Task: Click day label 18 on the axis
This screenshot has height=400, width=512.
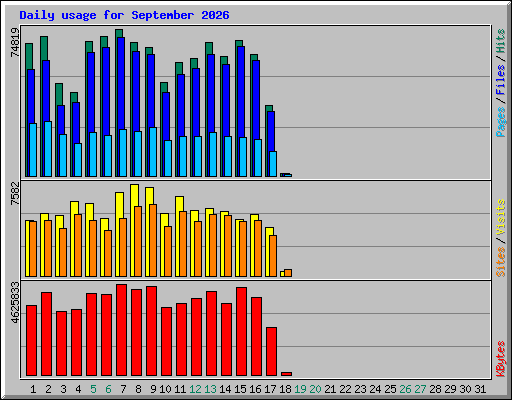Action: tap(285, 389)
